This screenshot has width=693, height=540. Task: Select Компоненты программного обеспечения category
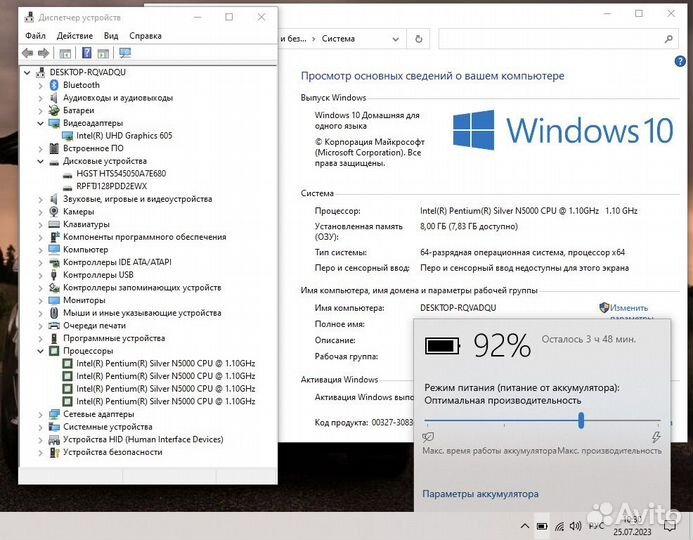145,237
